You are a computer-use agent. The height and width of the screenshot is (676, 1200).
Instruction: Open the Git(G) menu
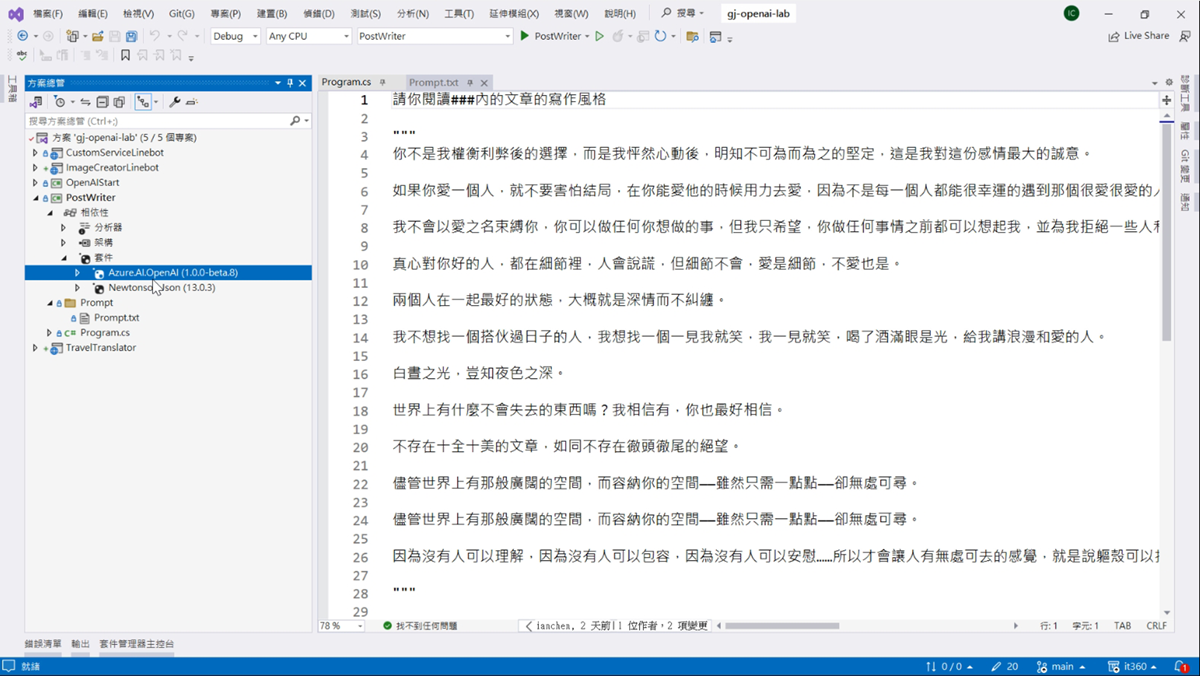pos(181,14)
